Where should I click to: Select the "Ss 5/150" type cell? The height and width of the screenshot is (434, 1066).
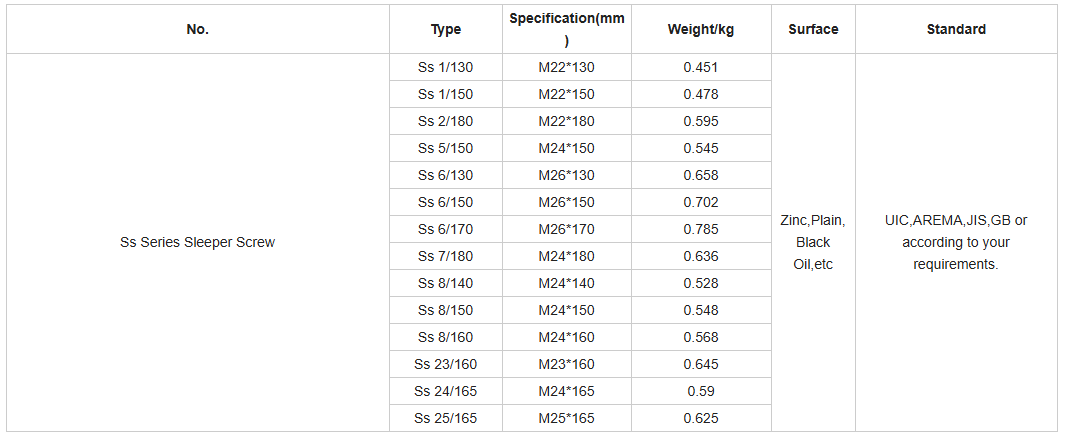(x=445, y=148)
